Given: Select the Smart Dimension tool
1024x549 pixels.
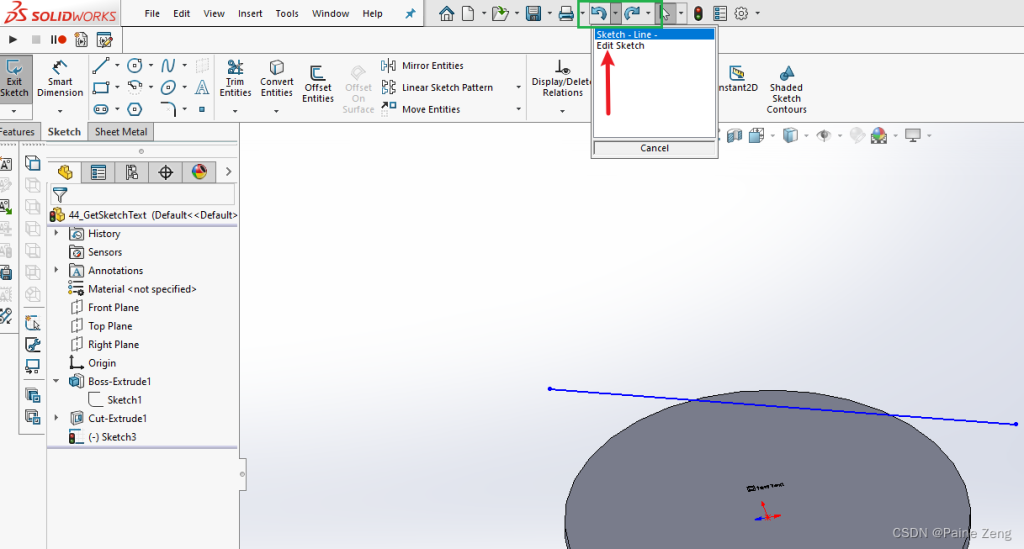Looking at the screenshot, I should coord(59,78).
